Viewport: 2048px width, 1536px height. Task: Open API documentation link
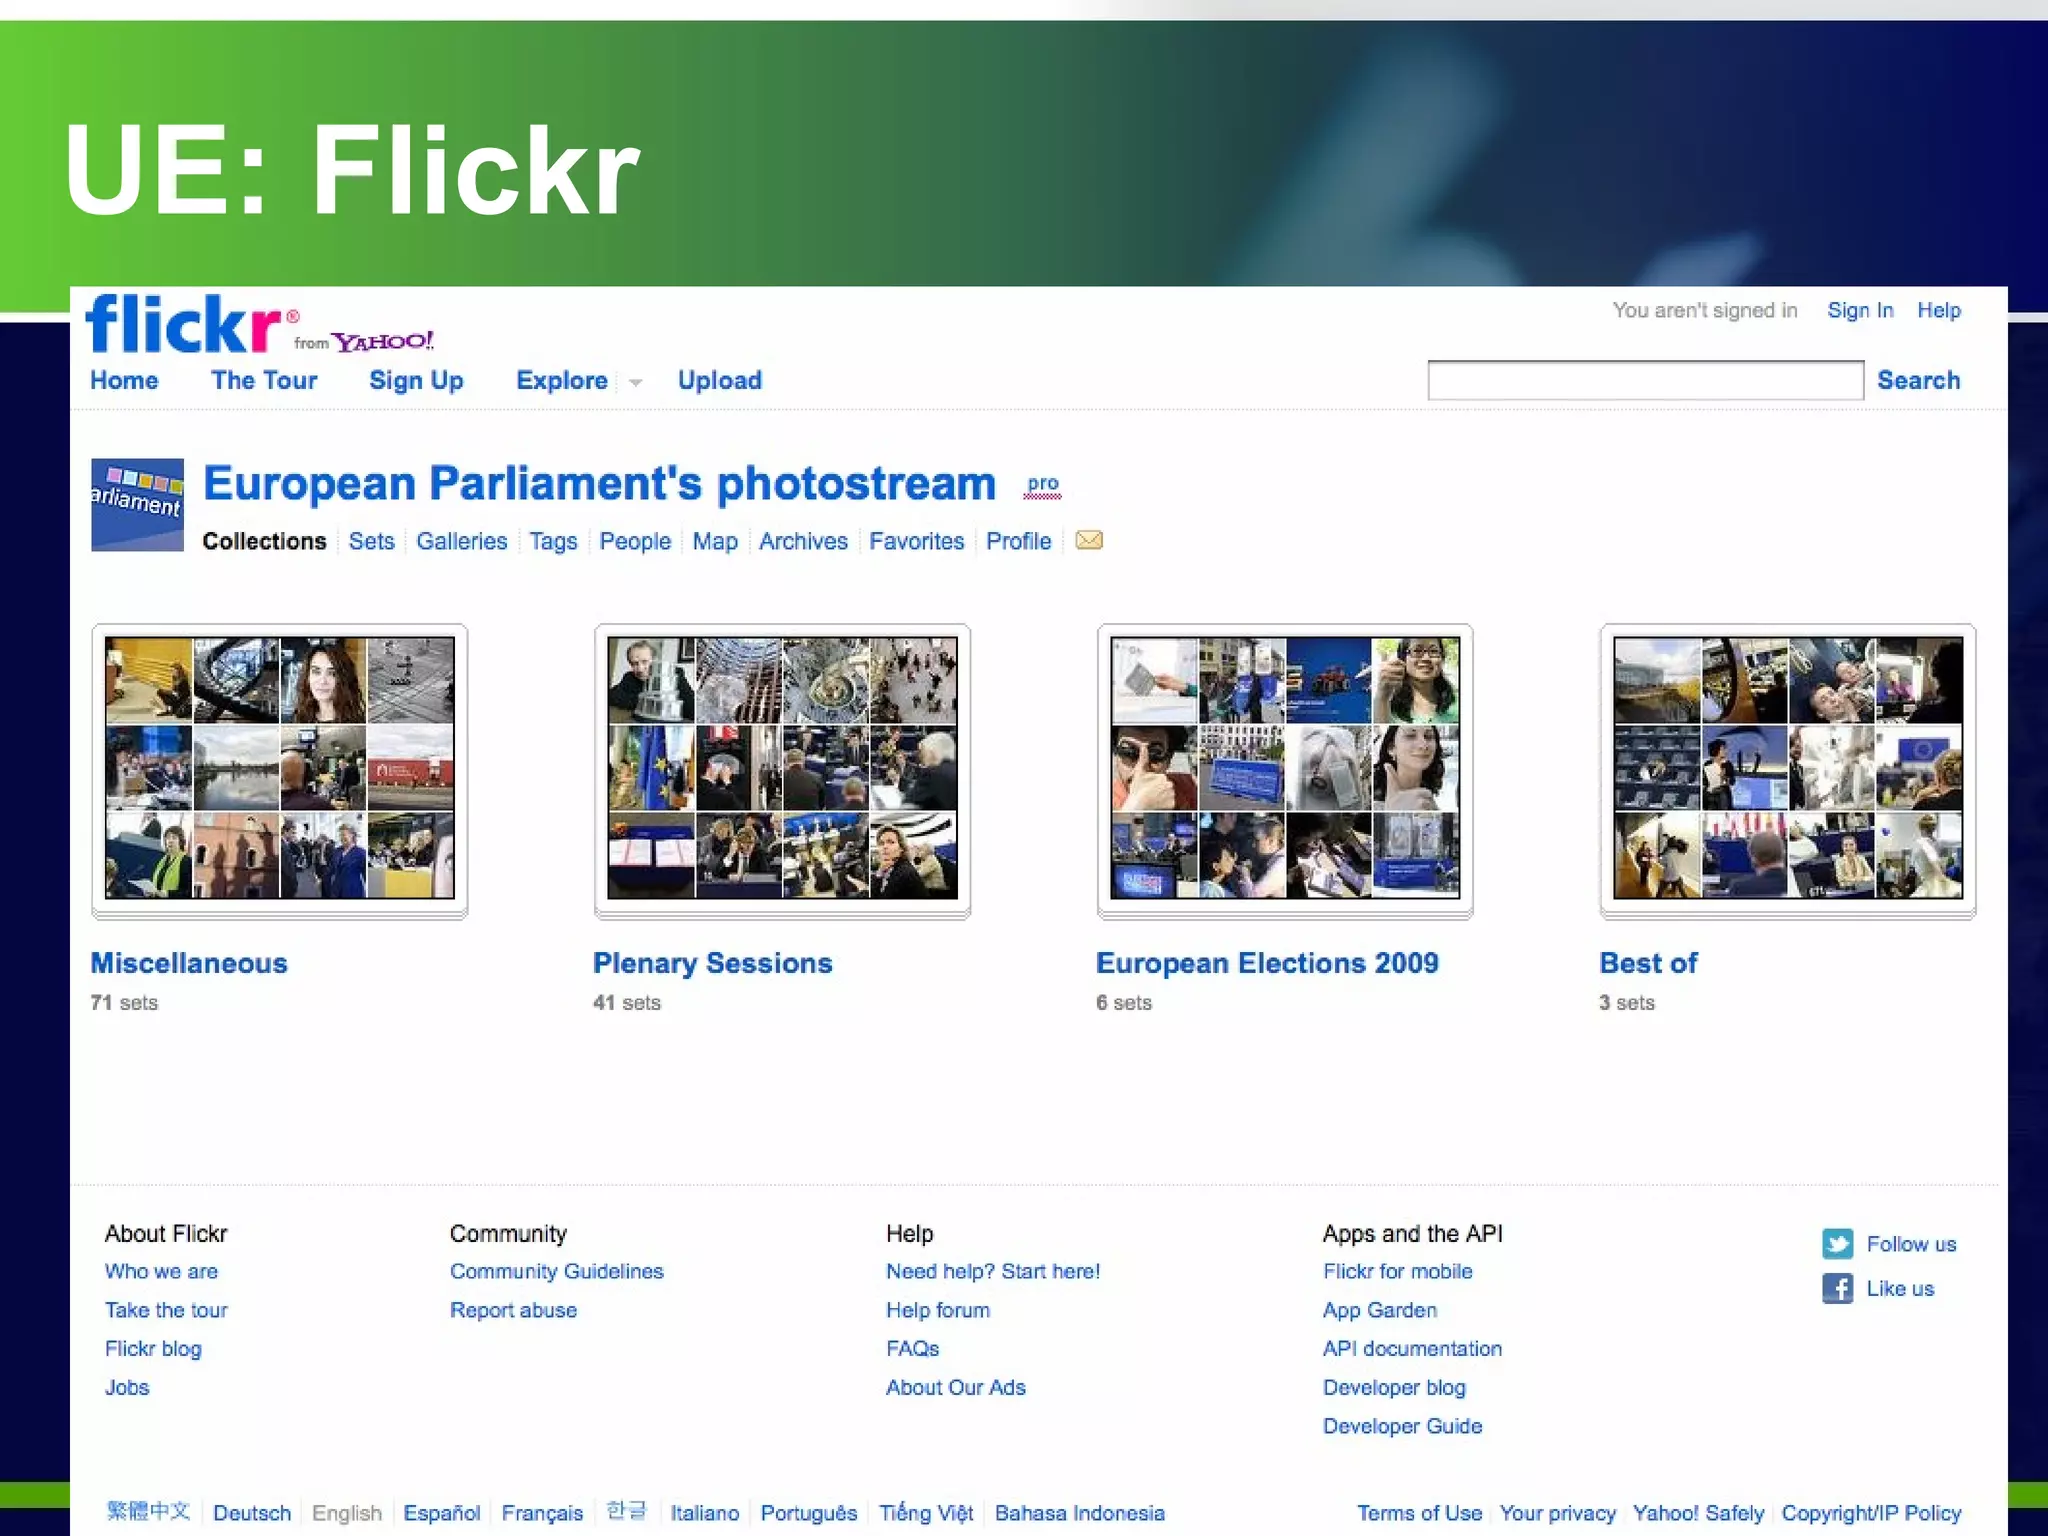tap(1412, 1349)
